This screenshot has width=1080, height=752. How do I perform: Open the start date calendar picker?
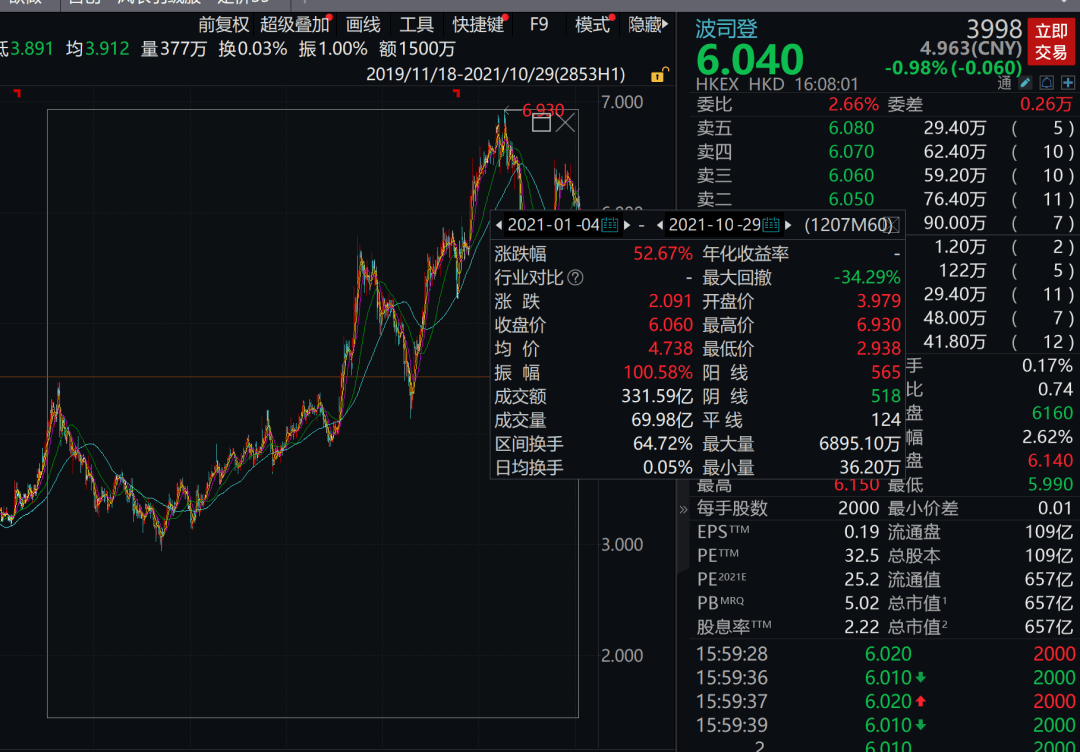point(610,224)
